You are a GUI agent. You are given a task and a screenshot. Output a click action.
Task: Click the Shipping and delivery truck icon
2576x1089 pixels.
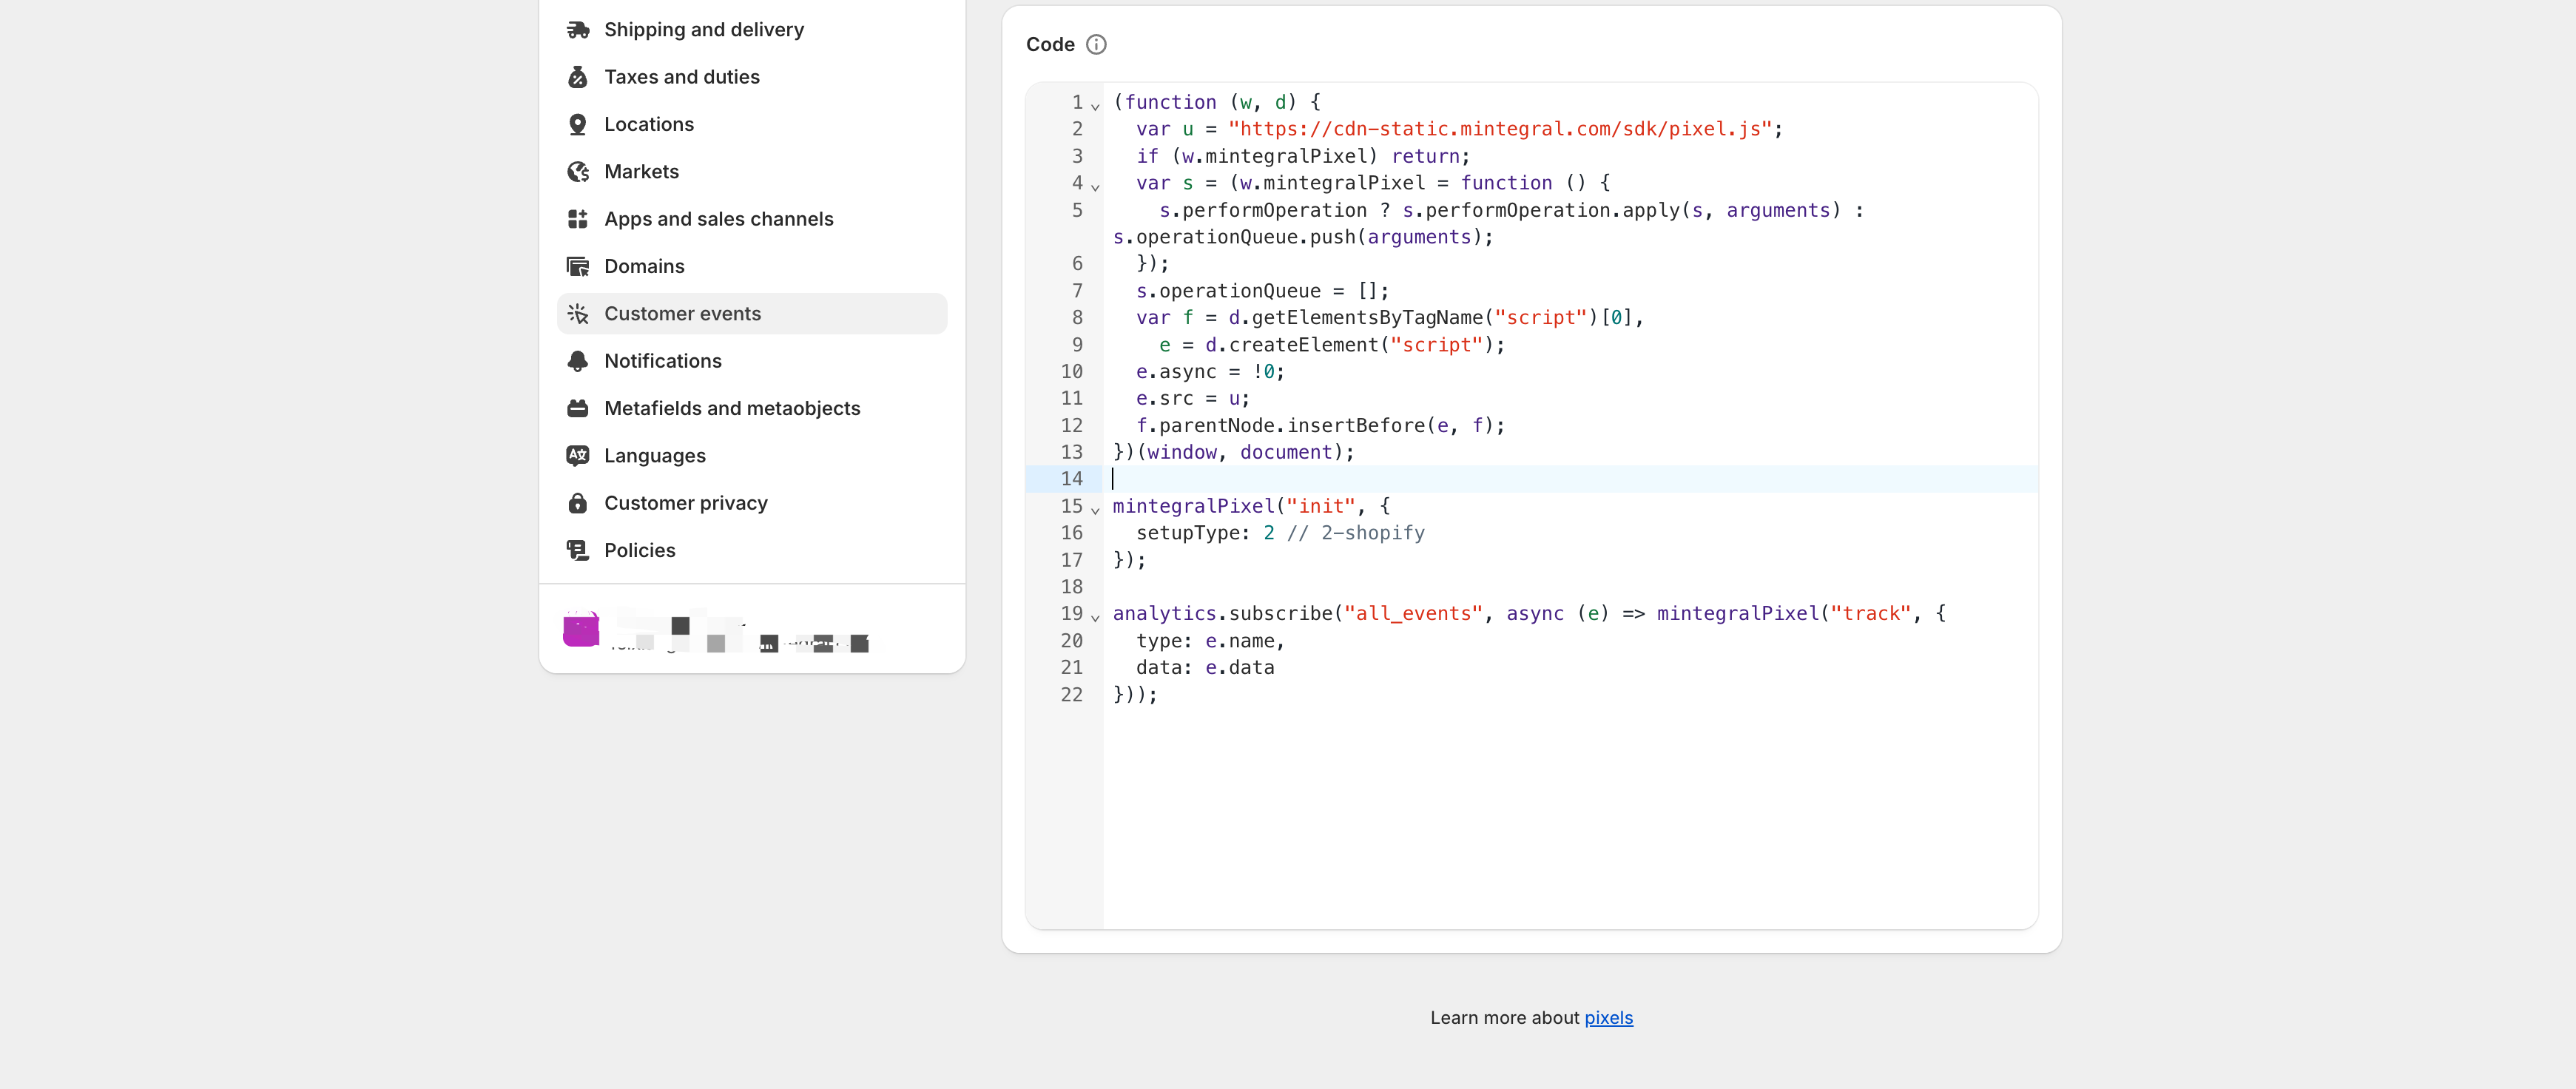(579, 29)
